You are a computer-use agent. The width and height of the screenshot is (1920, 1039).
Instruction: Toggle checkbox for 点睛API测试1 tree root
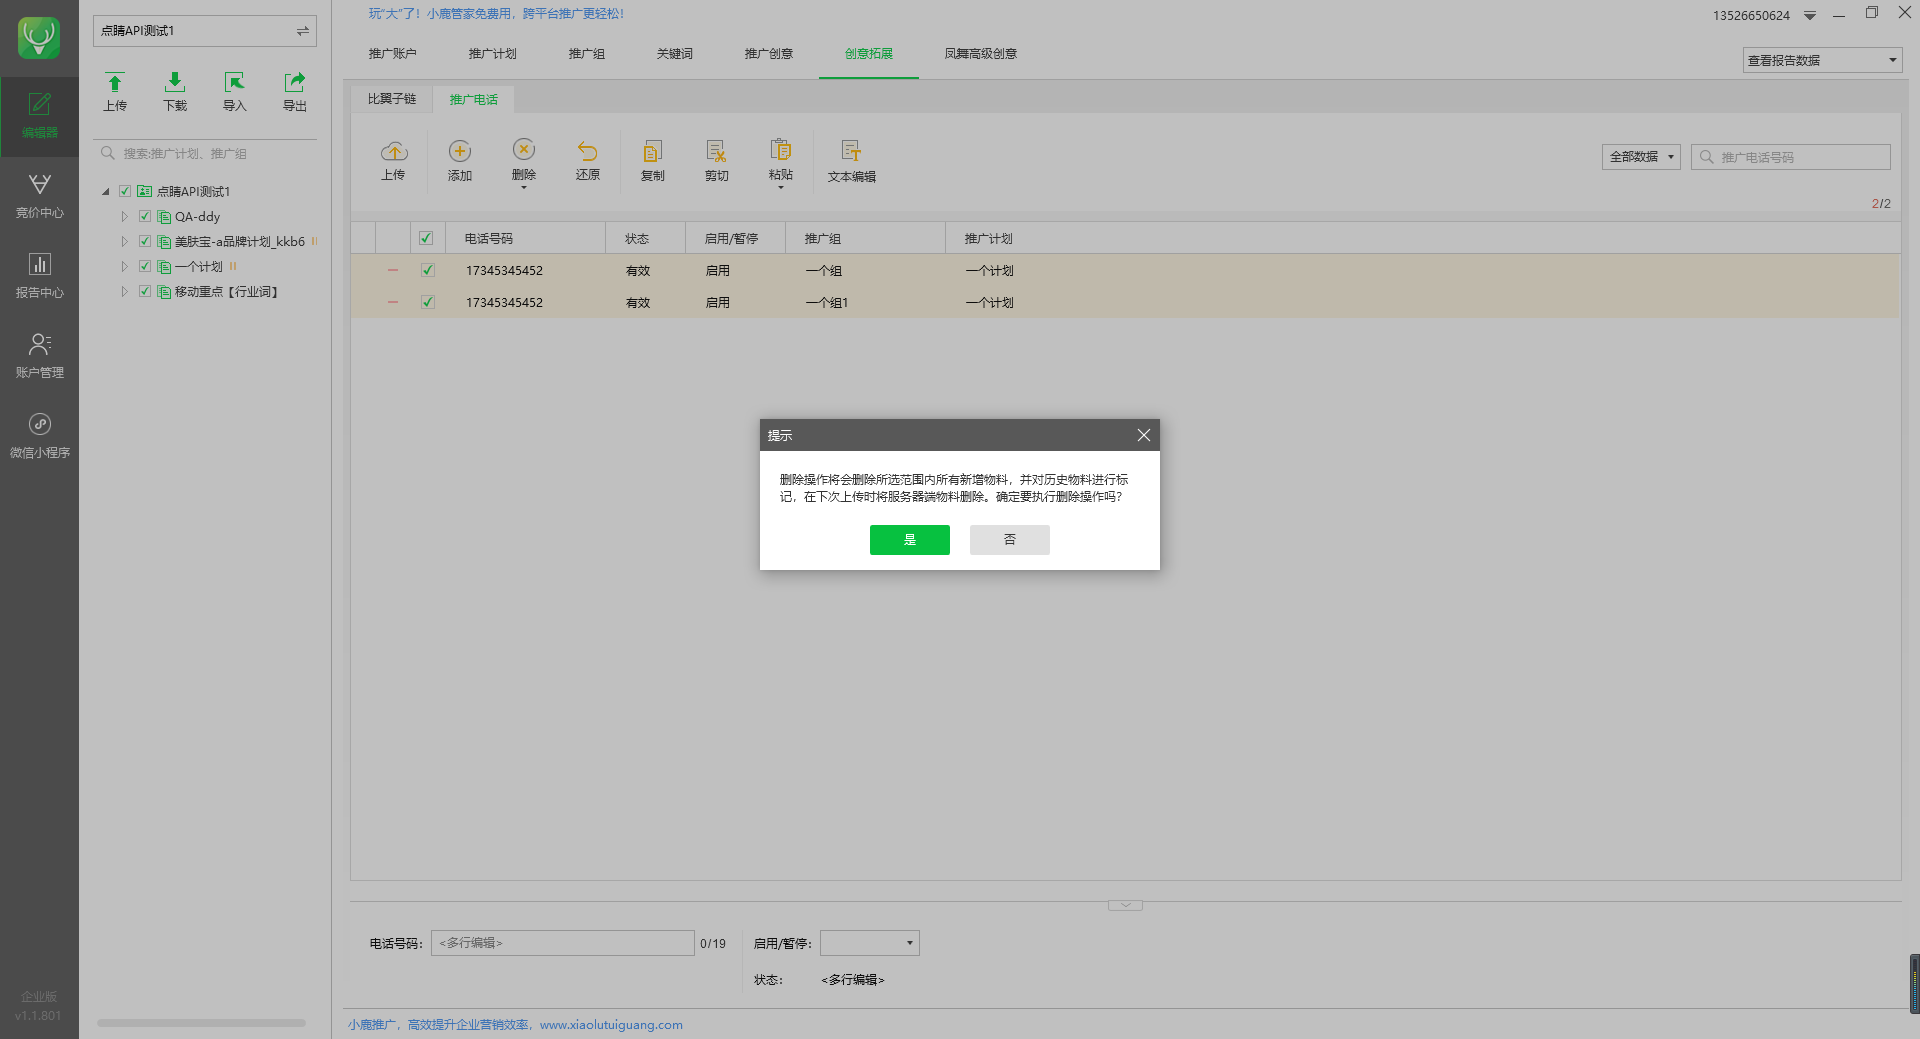[125, 191]
